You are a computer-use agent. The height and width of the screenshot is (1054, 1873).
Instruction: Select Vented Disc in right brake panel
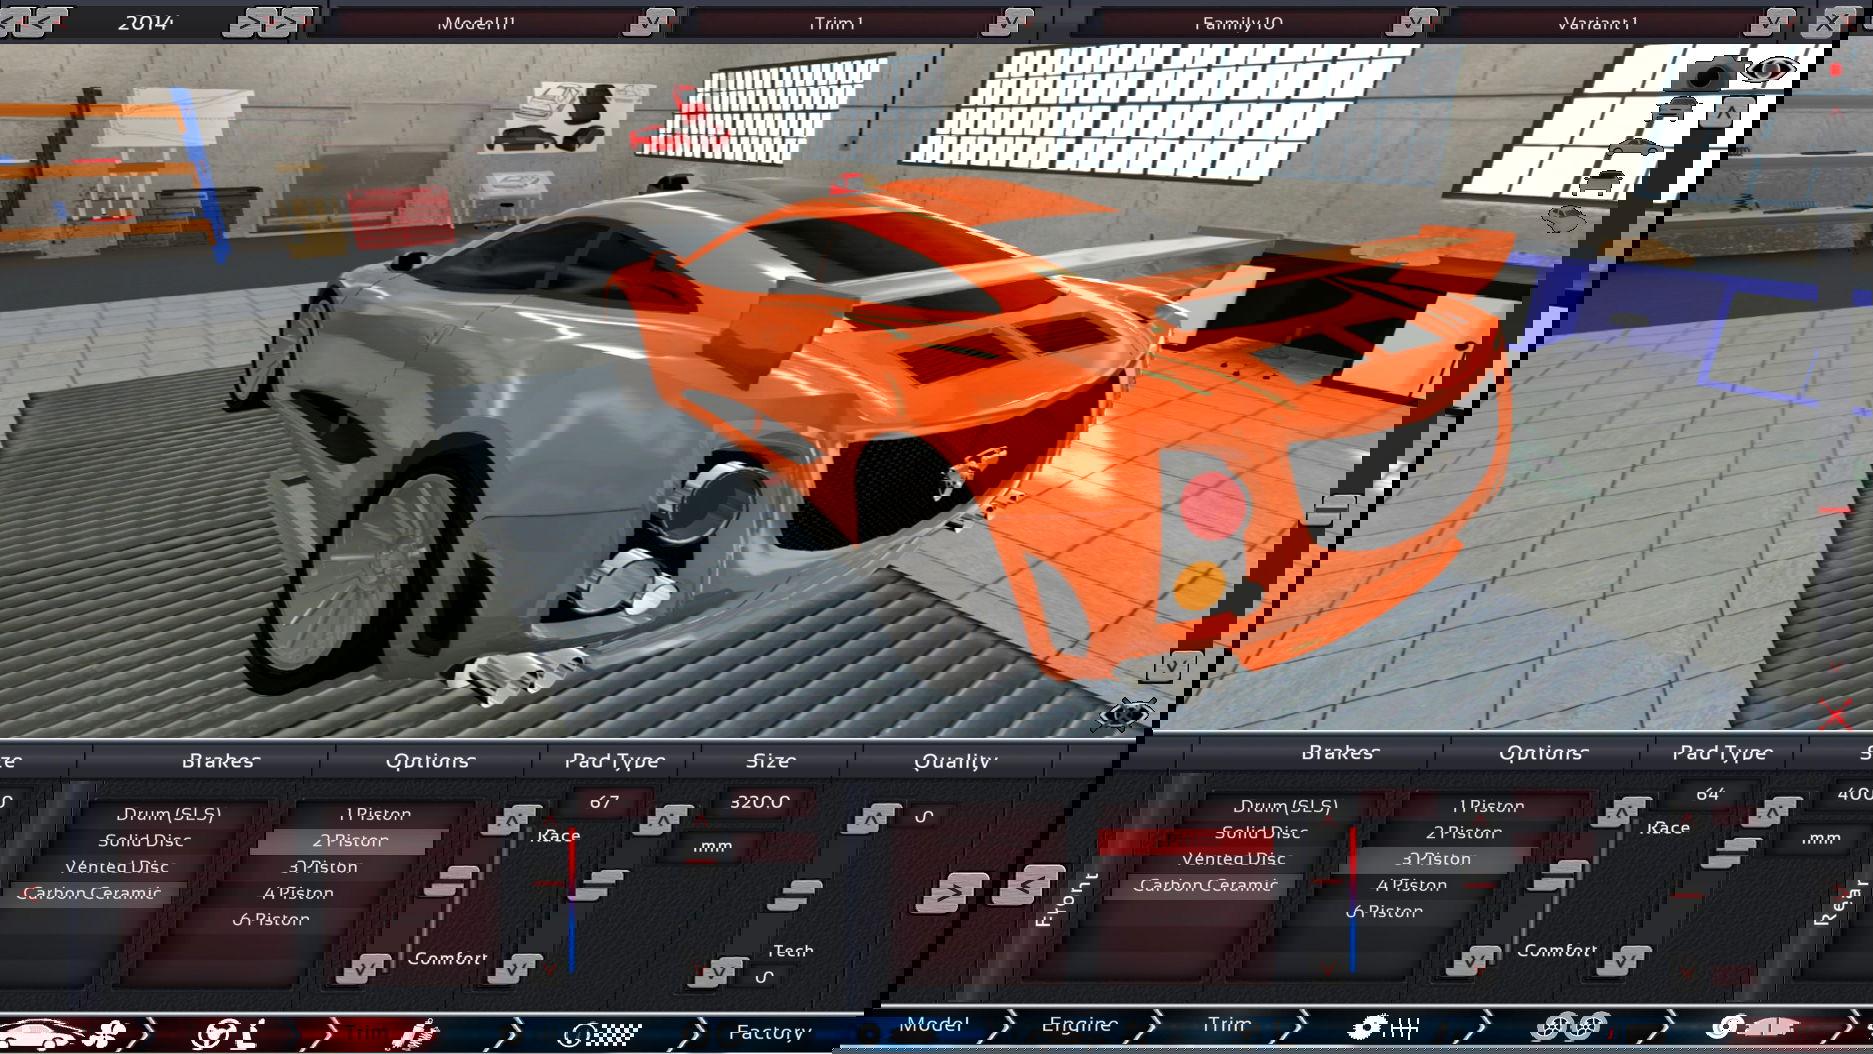pyautogui.click(x=1233, y=858)
